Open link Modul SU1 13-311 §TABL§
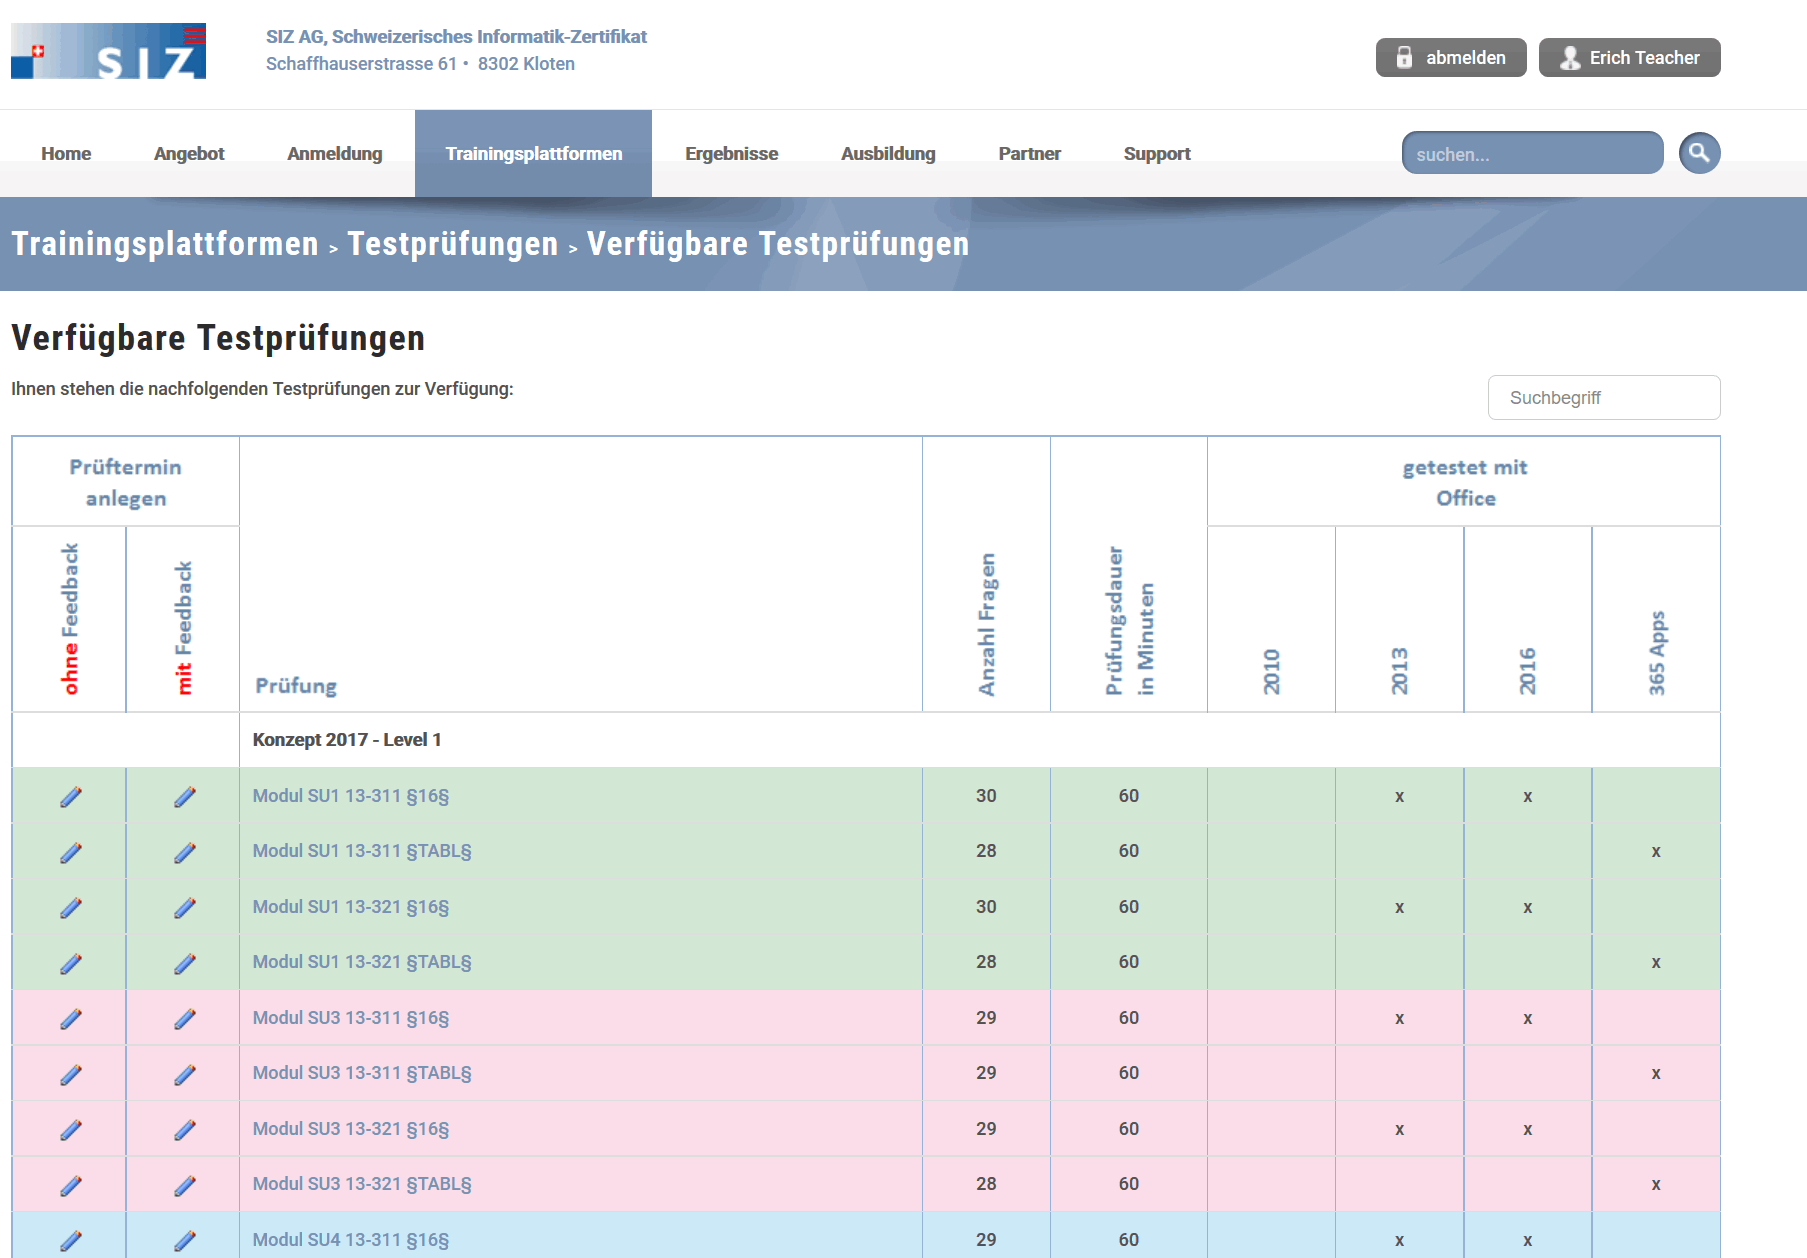 pos(362,851)
